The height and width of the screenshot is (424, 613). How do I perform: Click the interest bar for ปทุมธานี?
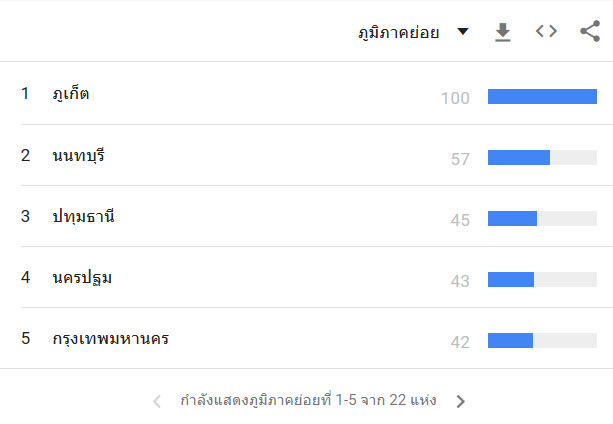[x=542, y=218]
